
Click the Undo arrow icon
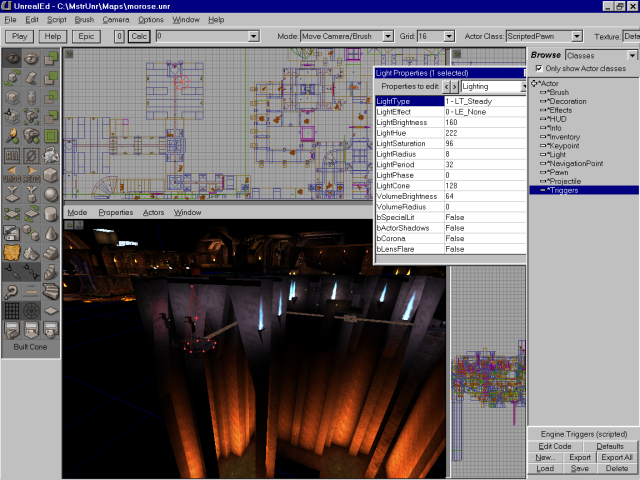[13, 171]
